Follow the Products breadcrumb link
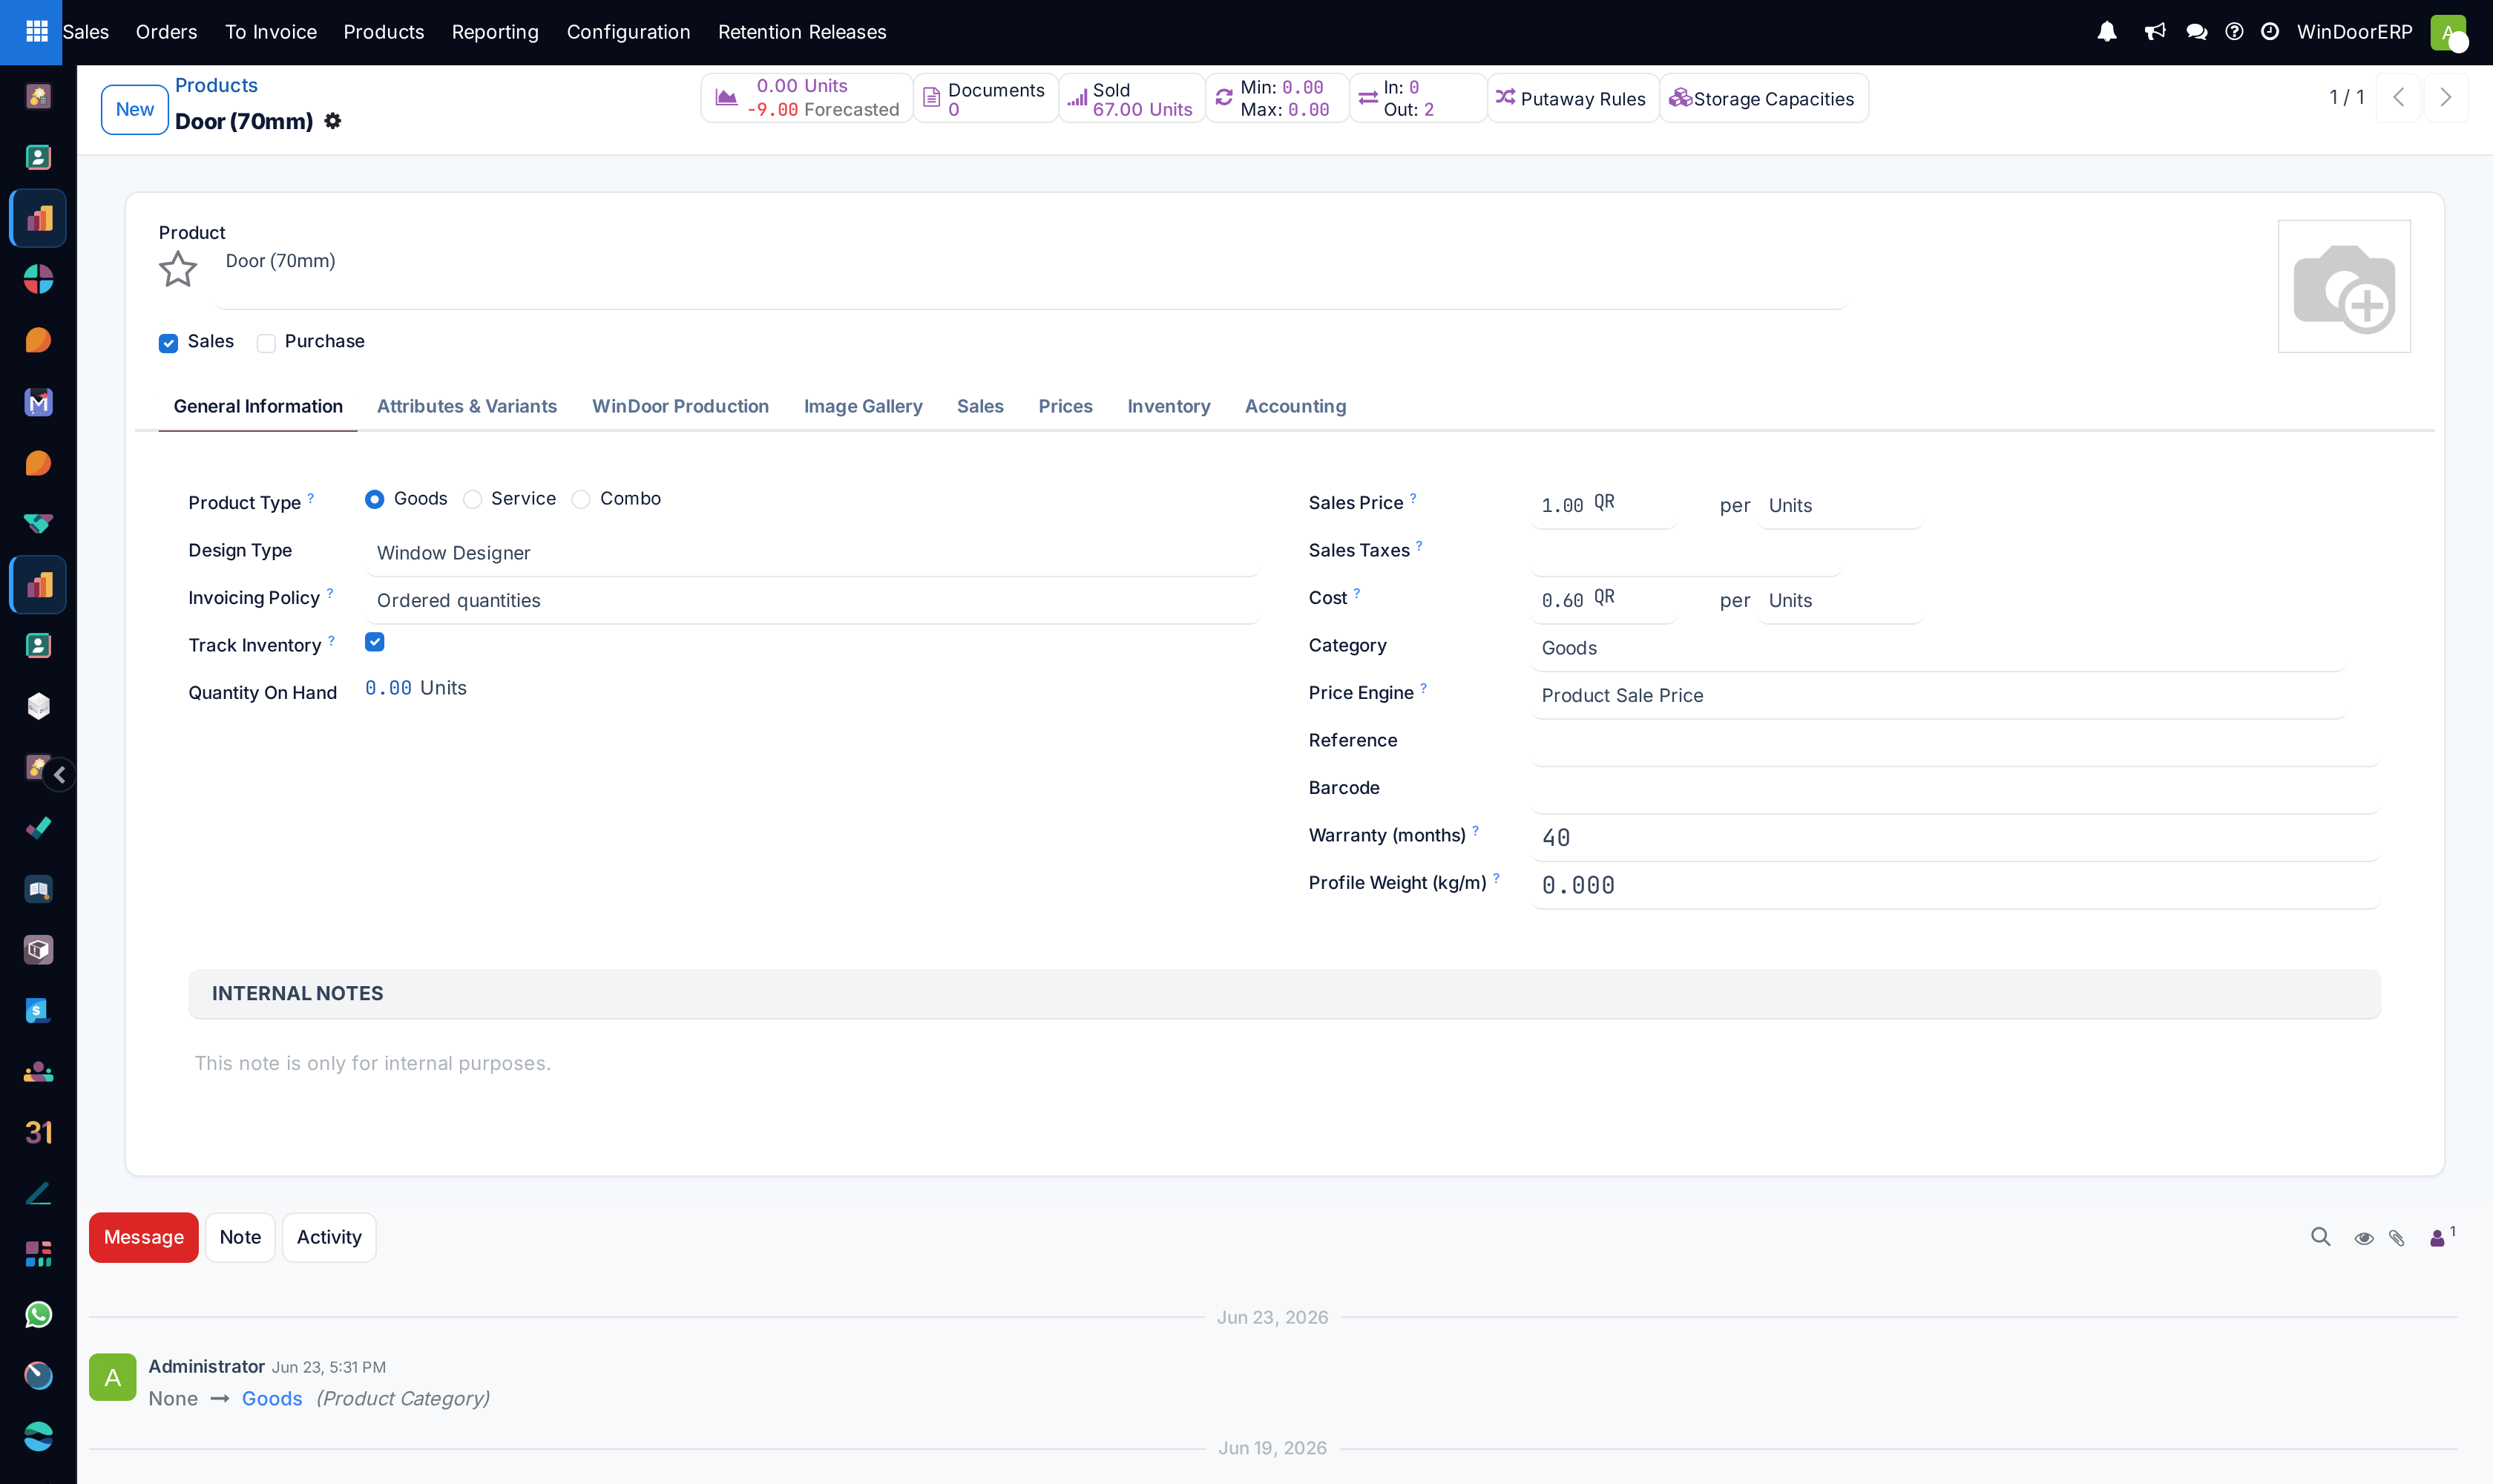 (x=216, y=85)
